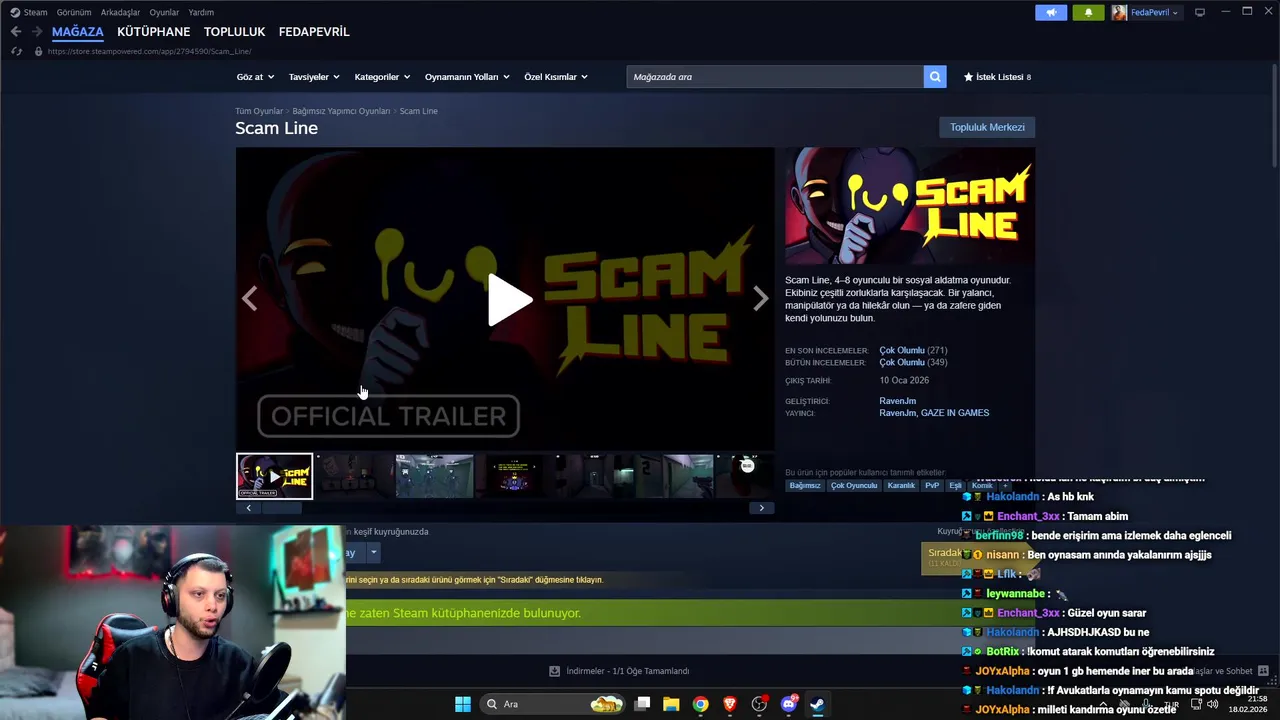Select the third thumbnail with the teal room
Viewport: 1280px width, 720px height.
point(434,476)
